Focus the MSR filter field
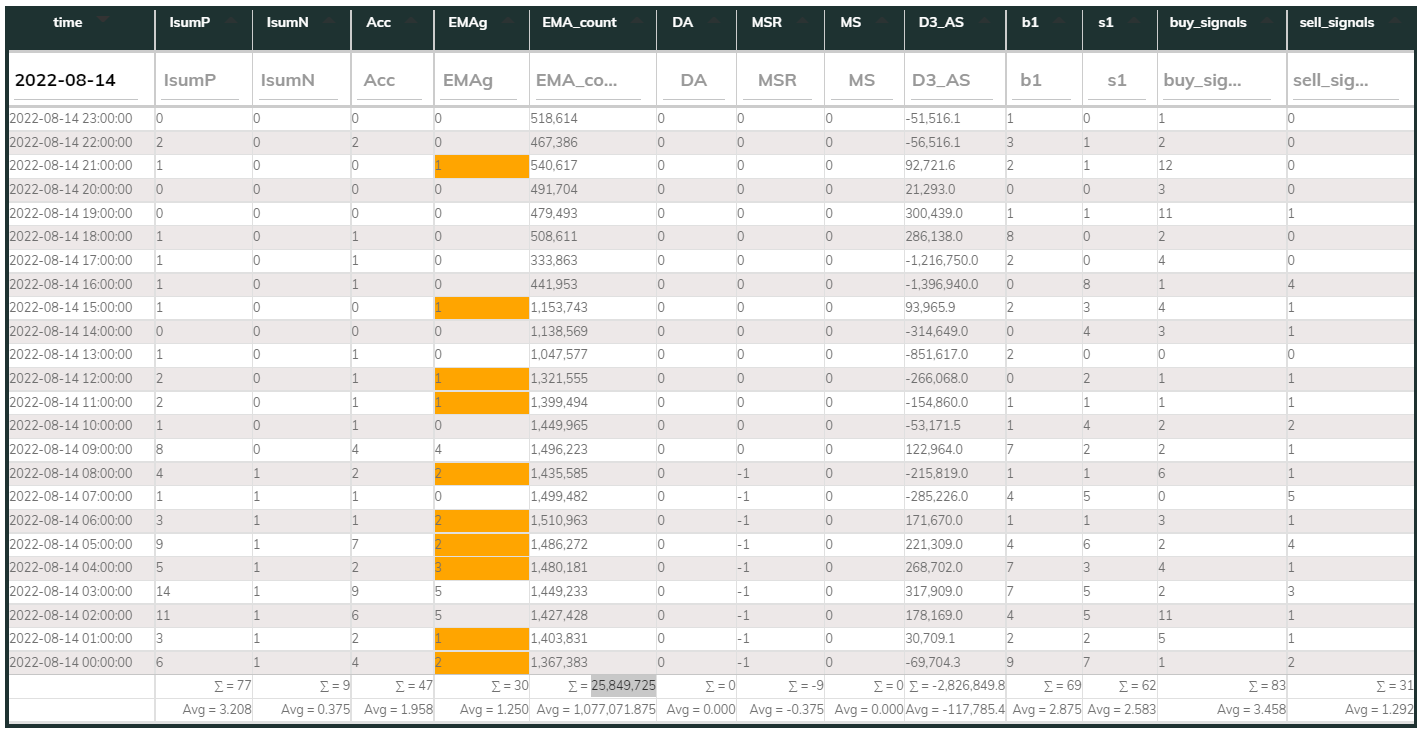The height and width of the screenshot is (733, 1422). tap(777, 80)
